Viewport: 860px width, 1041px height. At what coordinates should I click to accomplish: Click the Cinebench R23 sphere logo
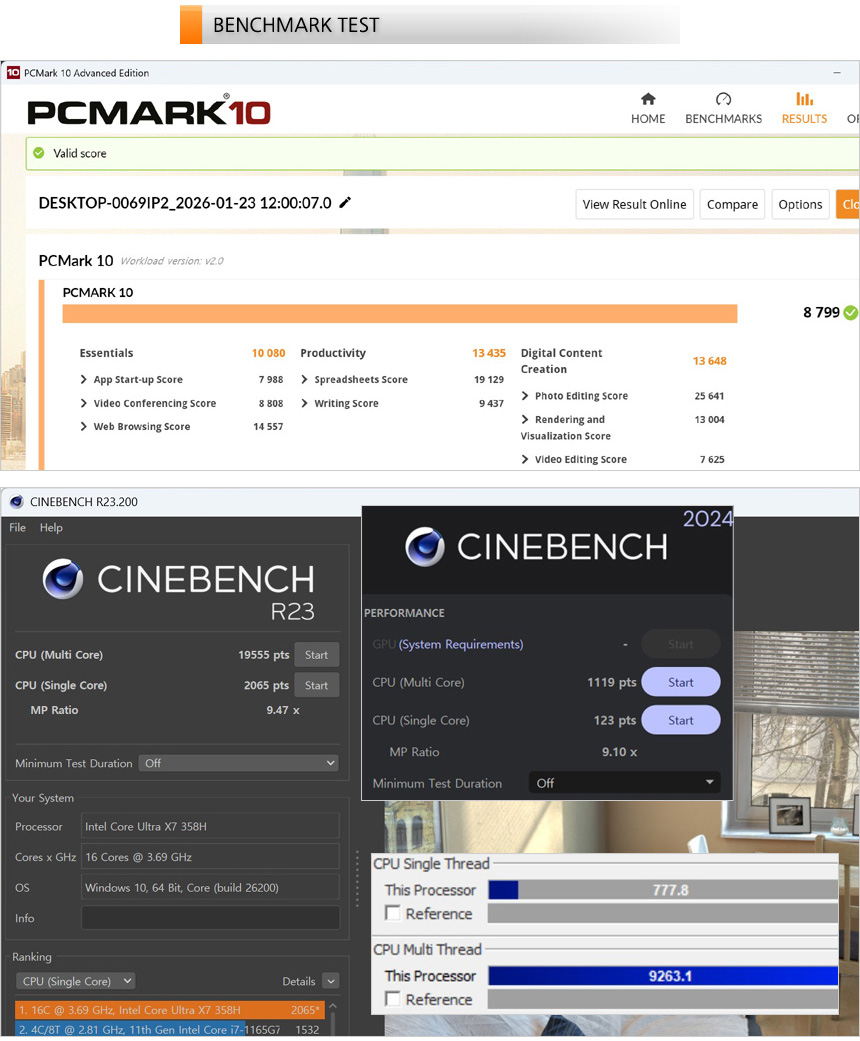click(63, 579)
